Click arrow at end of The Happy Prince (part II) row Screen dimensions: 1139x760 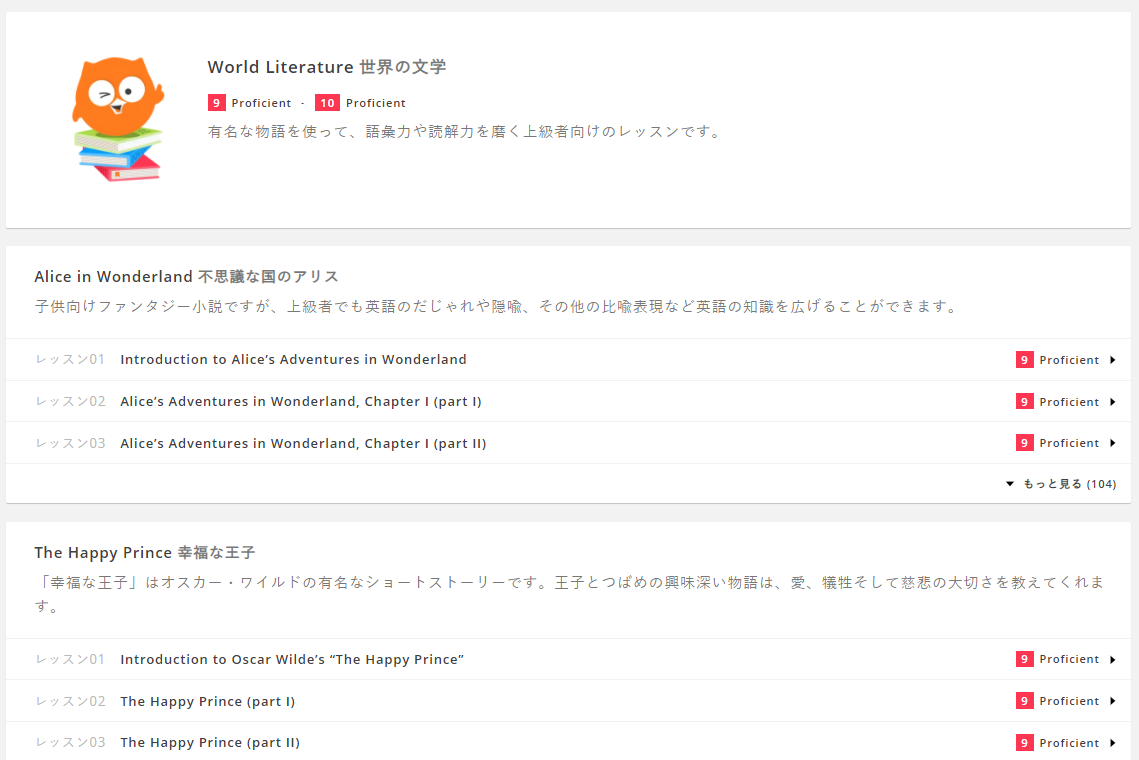pyautogui.click(x=1113, y=743)
